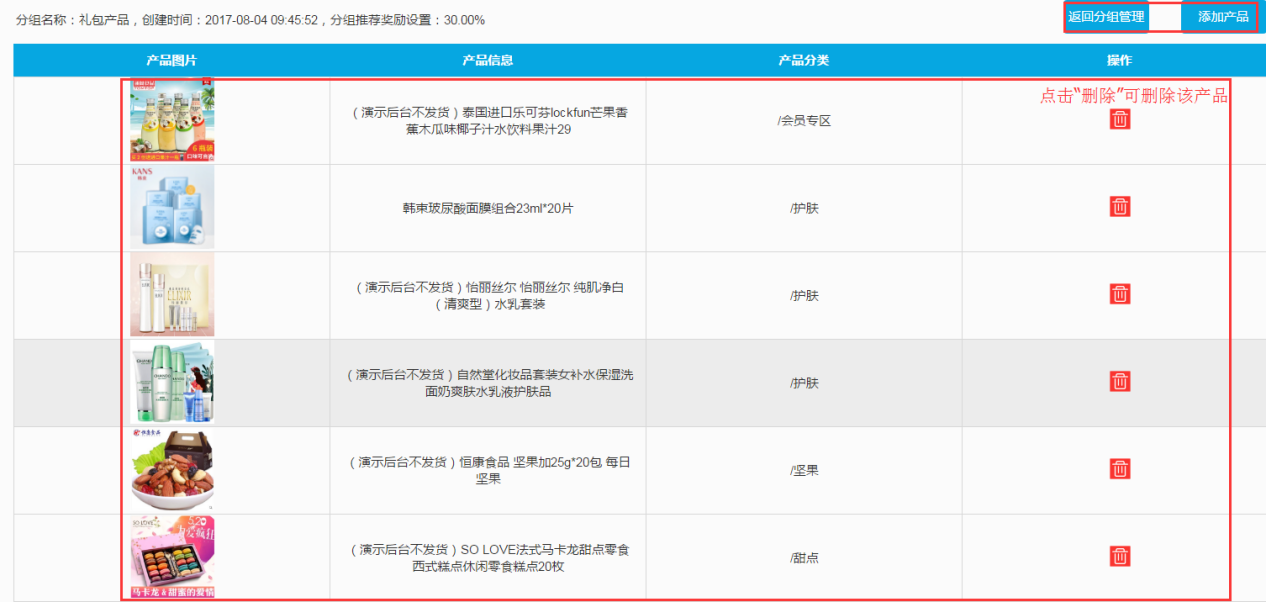This screenshot has height=602, width=1266.
Task: Delete the 泰国进口乐可芬 coconut drink product
Action: pyautogui.click(x=1120, y=119)
